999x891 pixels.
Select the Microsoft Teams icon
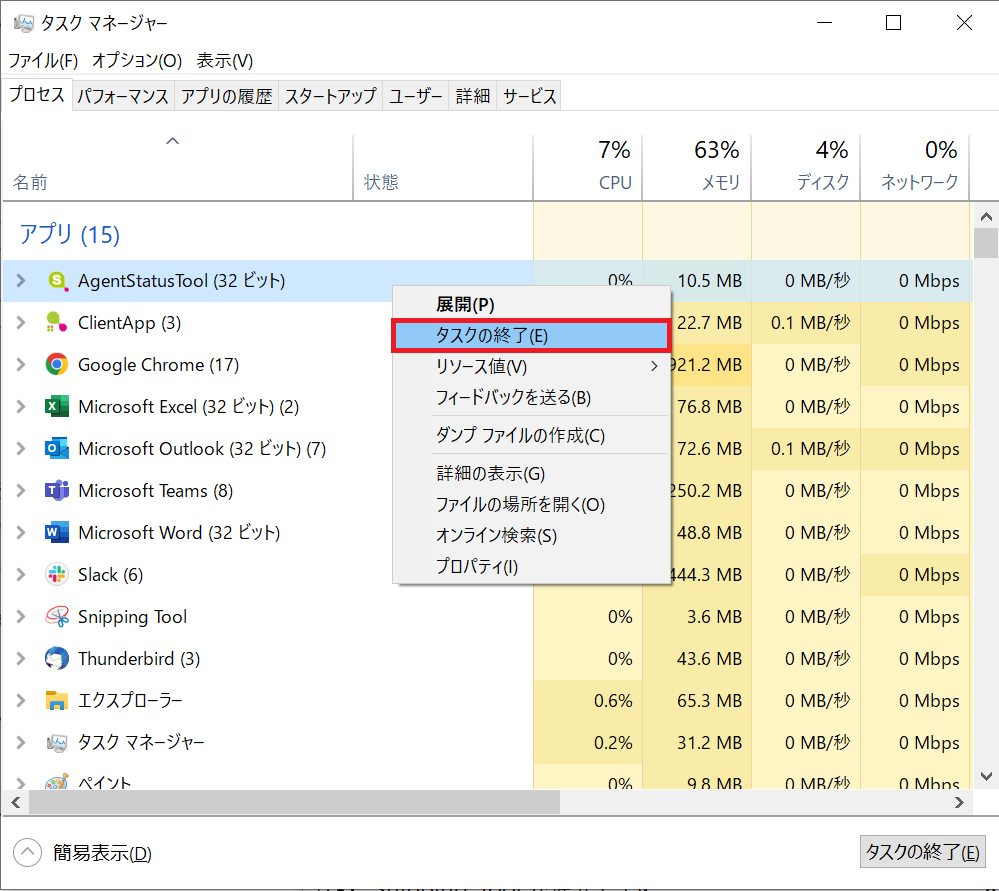click(57, 491)
